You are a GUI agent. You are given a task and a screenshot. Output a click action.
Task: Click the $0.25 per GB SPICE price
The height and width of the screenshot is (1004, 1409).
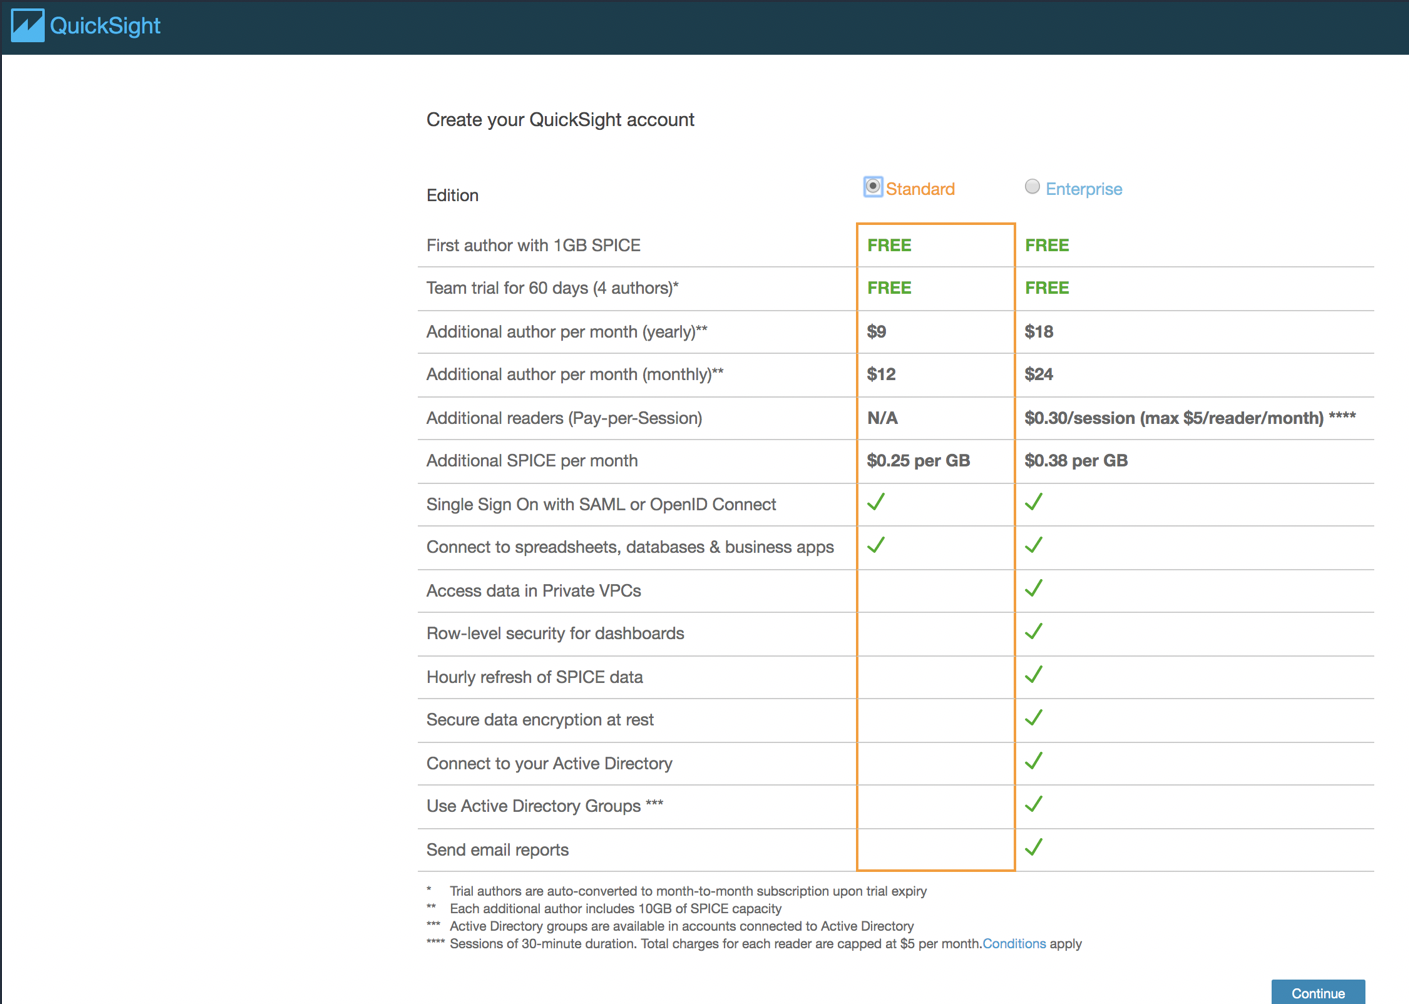click(x=918, y=461)
